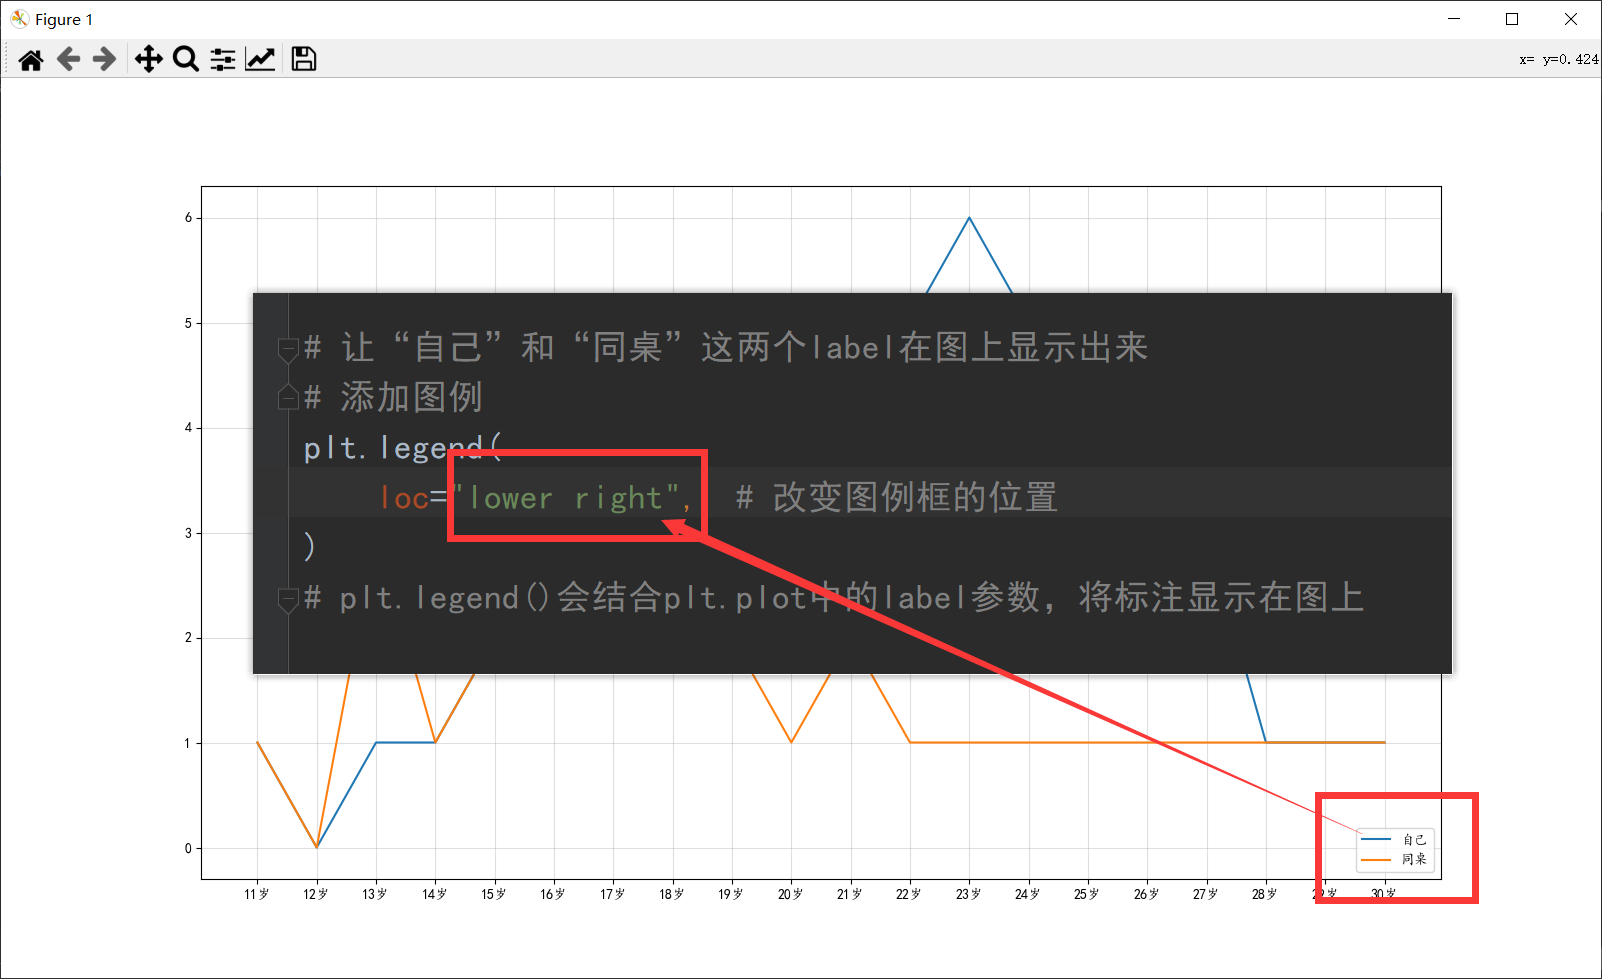Click the x-axis tick label 11岁

pos(257,894)
